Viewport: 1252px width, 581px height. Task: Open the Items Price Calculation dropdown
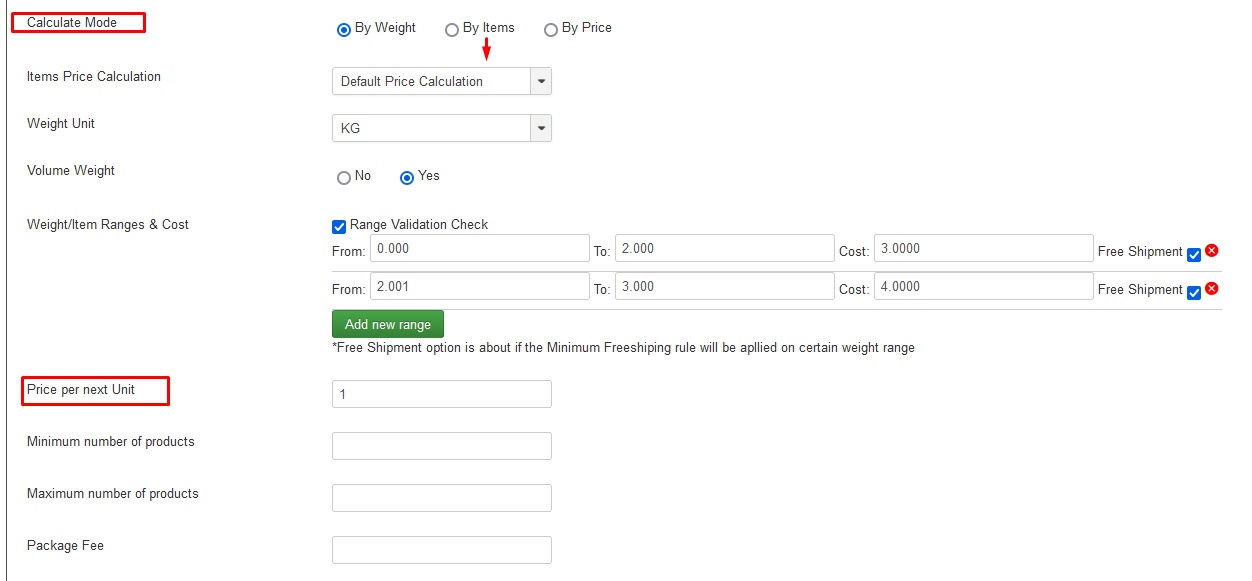[442, 81]
